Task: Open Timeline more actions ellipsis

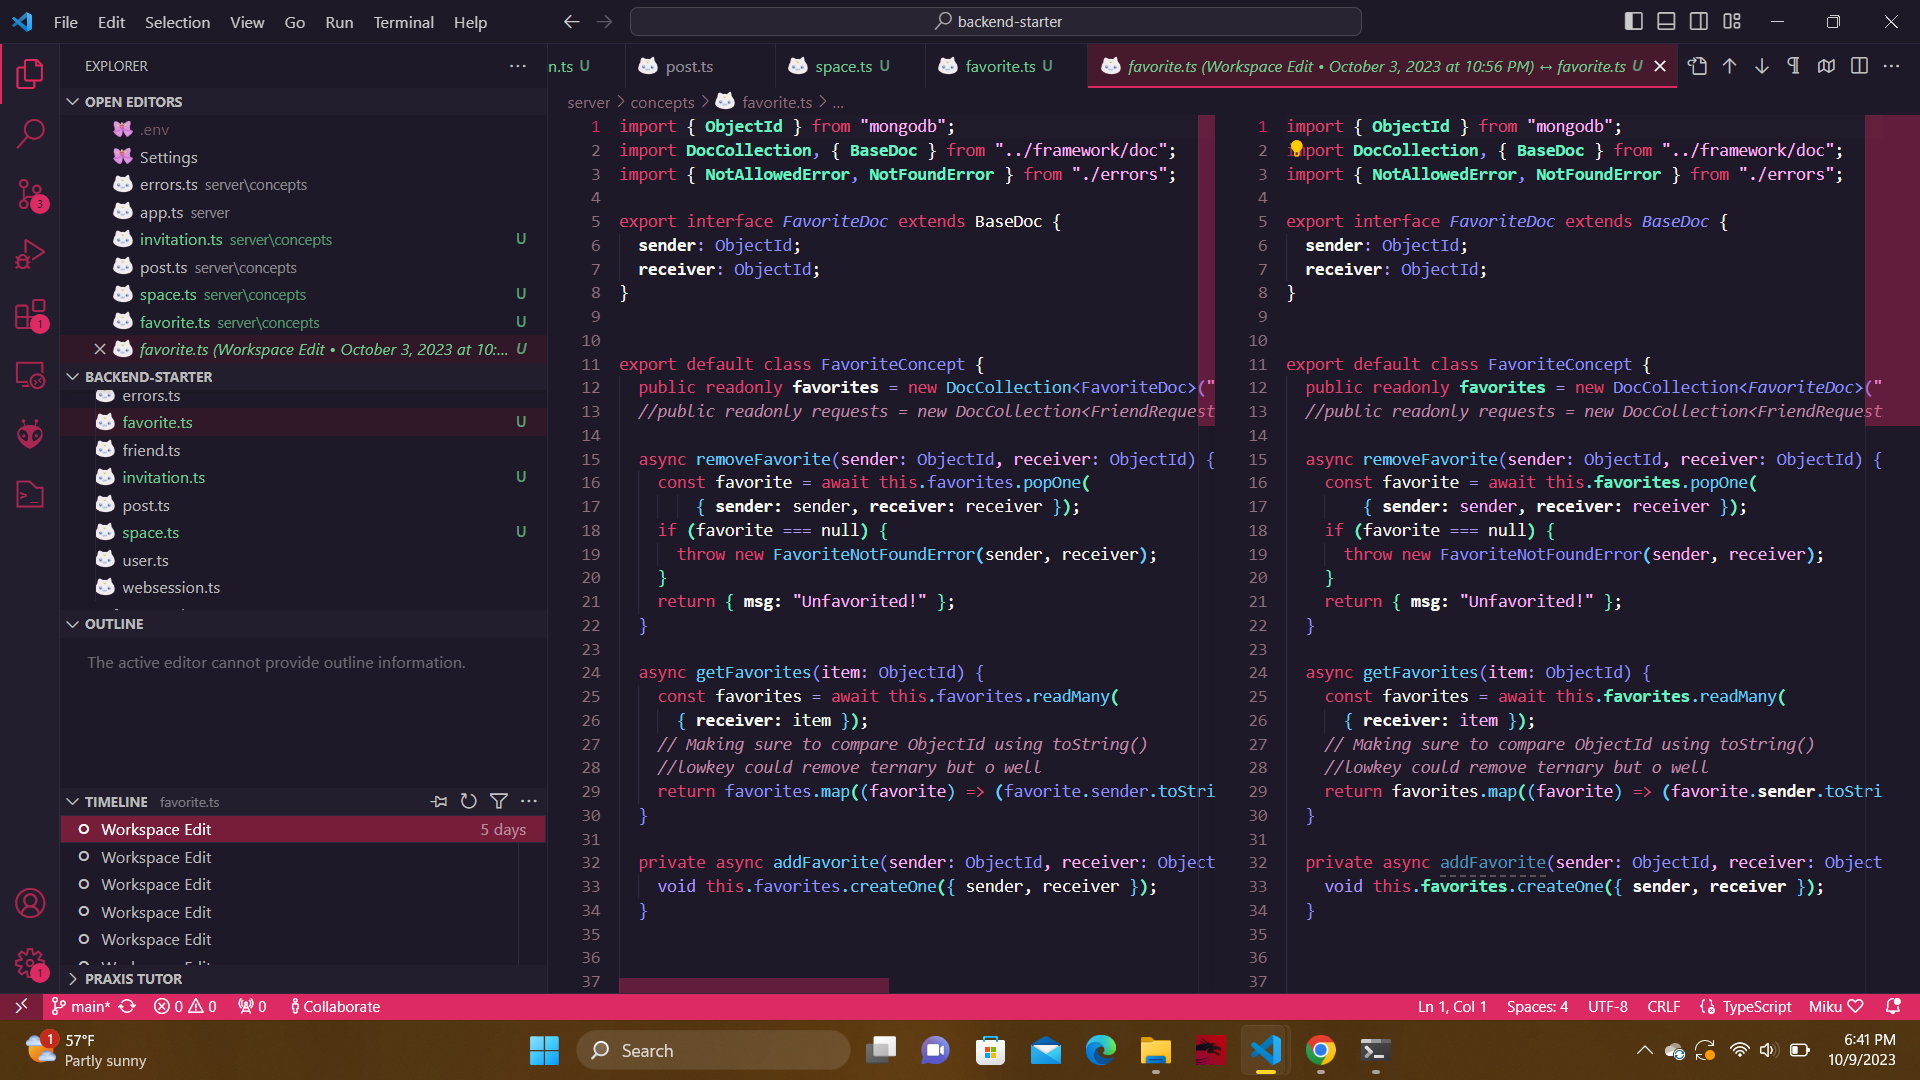Action: pos(529,801)
